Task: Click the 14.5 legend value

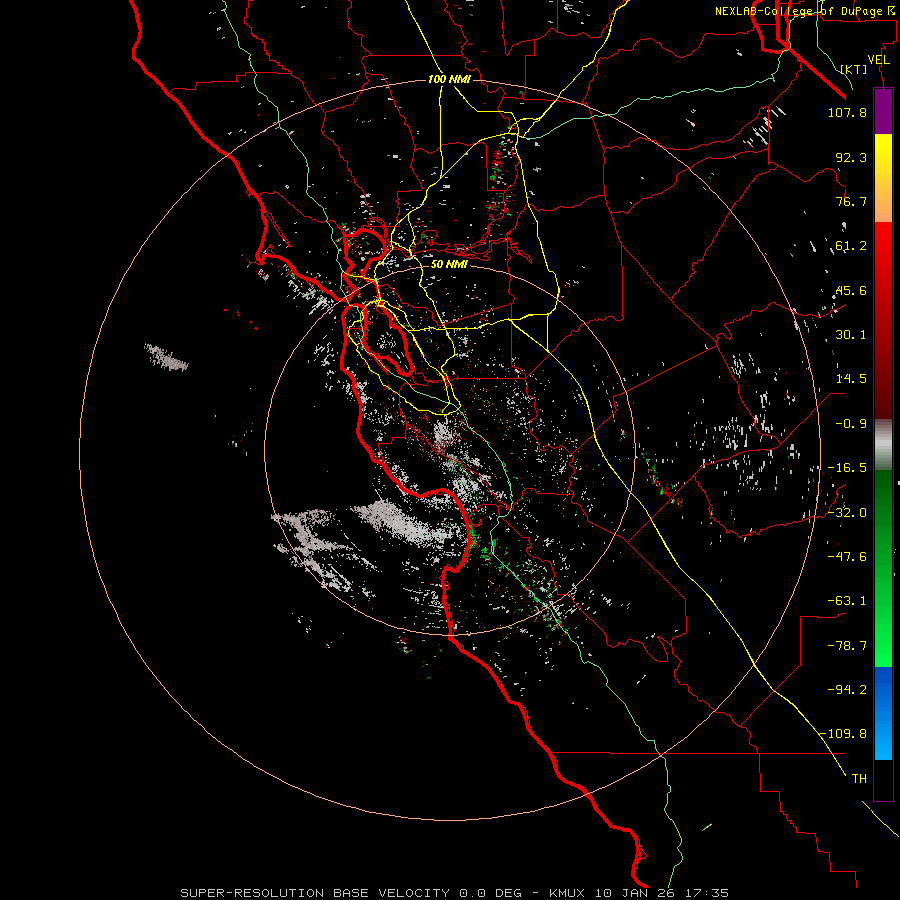Action: (x=851, y=379)
